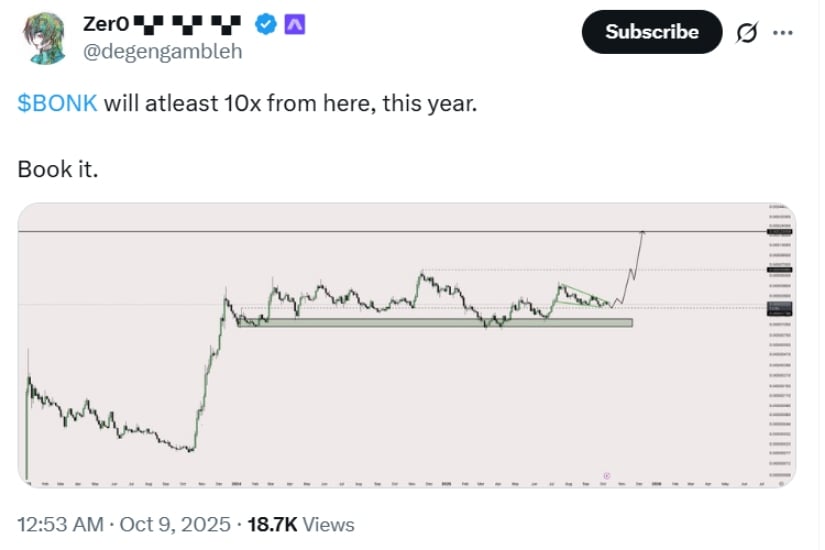Image resolution: width=825 pixels, height=550 pixels.
Task: Select the green falling wedge pattern
Action: [585, 296]
